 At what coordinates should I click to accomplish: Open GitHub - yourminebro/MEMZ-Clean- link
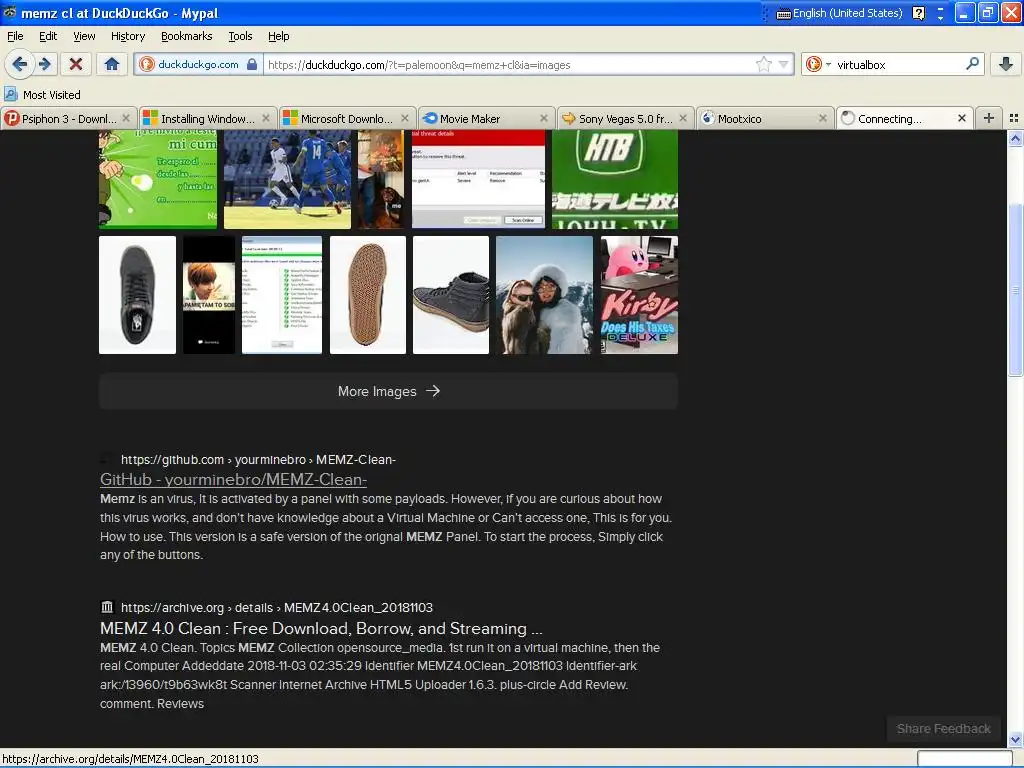pos(233,479)
